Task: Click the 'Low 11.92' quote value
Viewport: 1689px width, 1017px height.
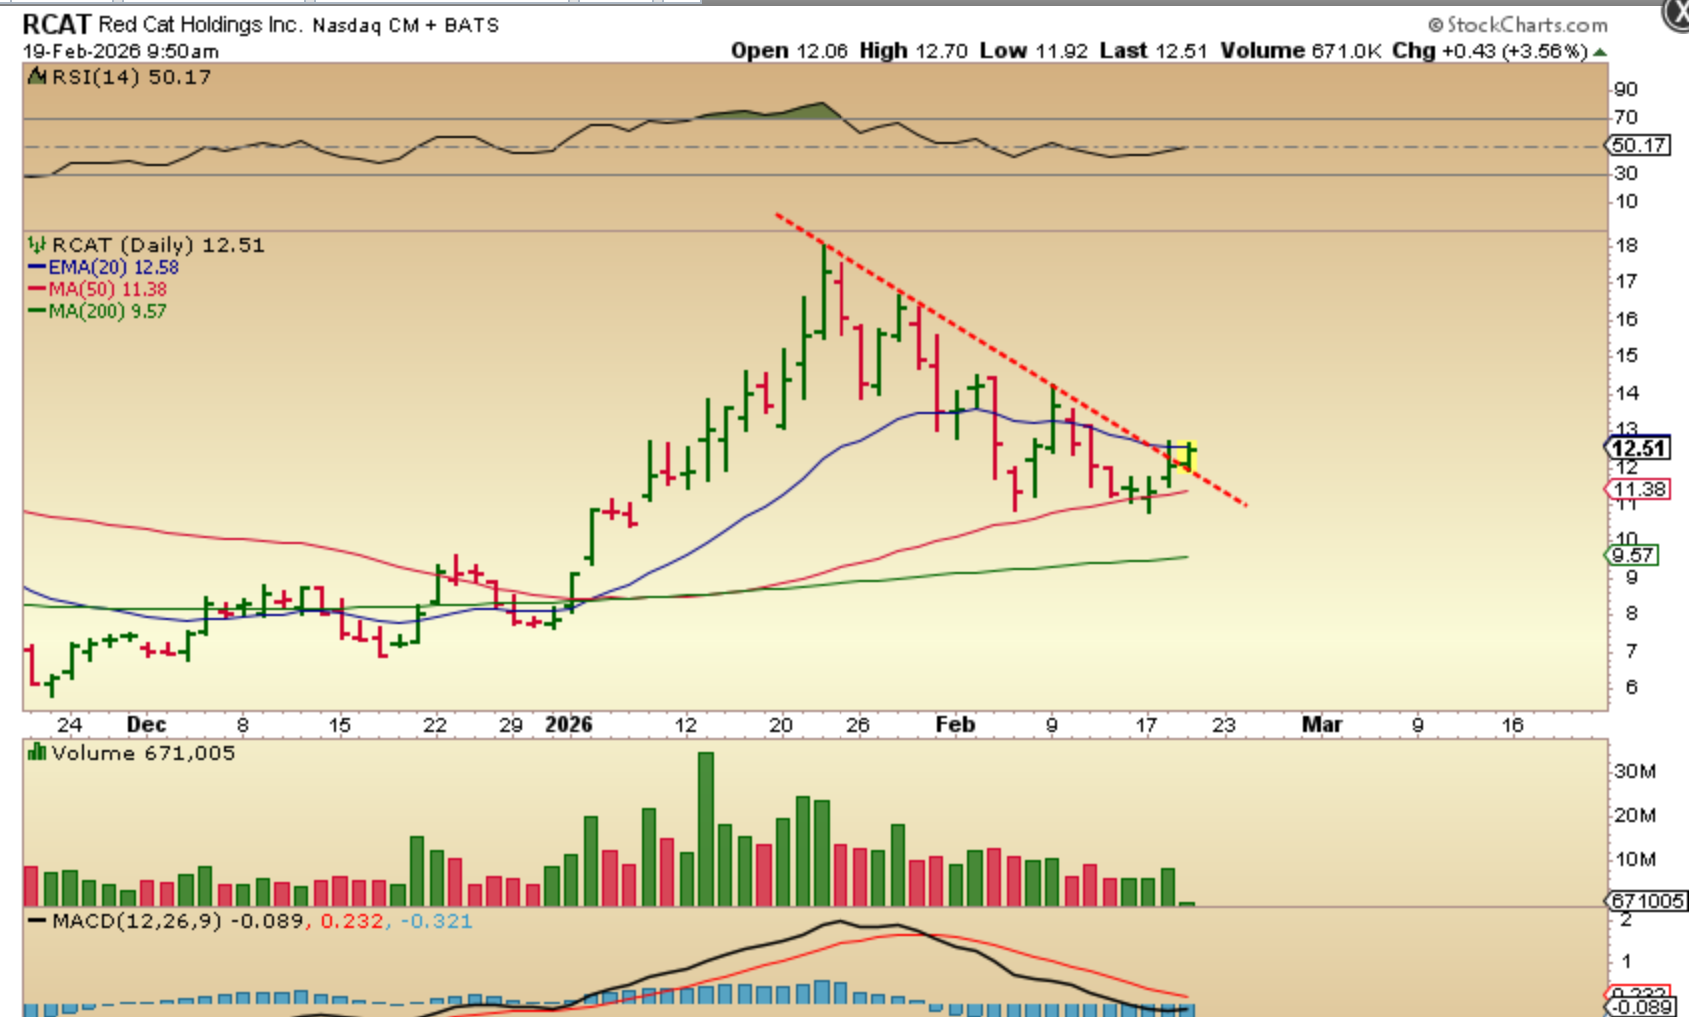Action: 1033,50
